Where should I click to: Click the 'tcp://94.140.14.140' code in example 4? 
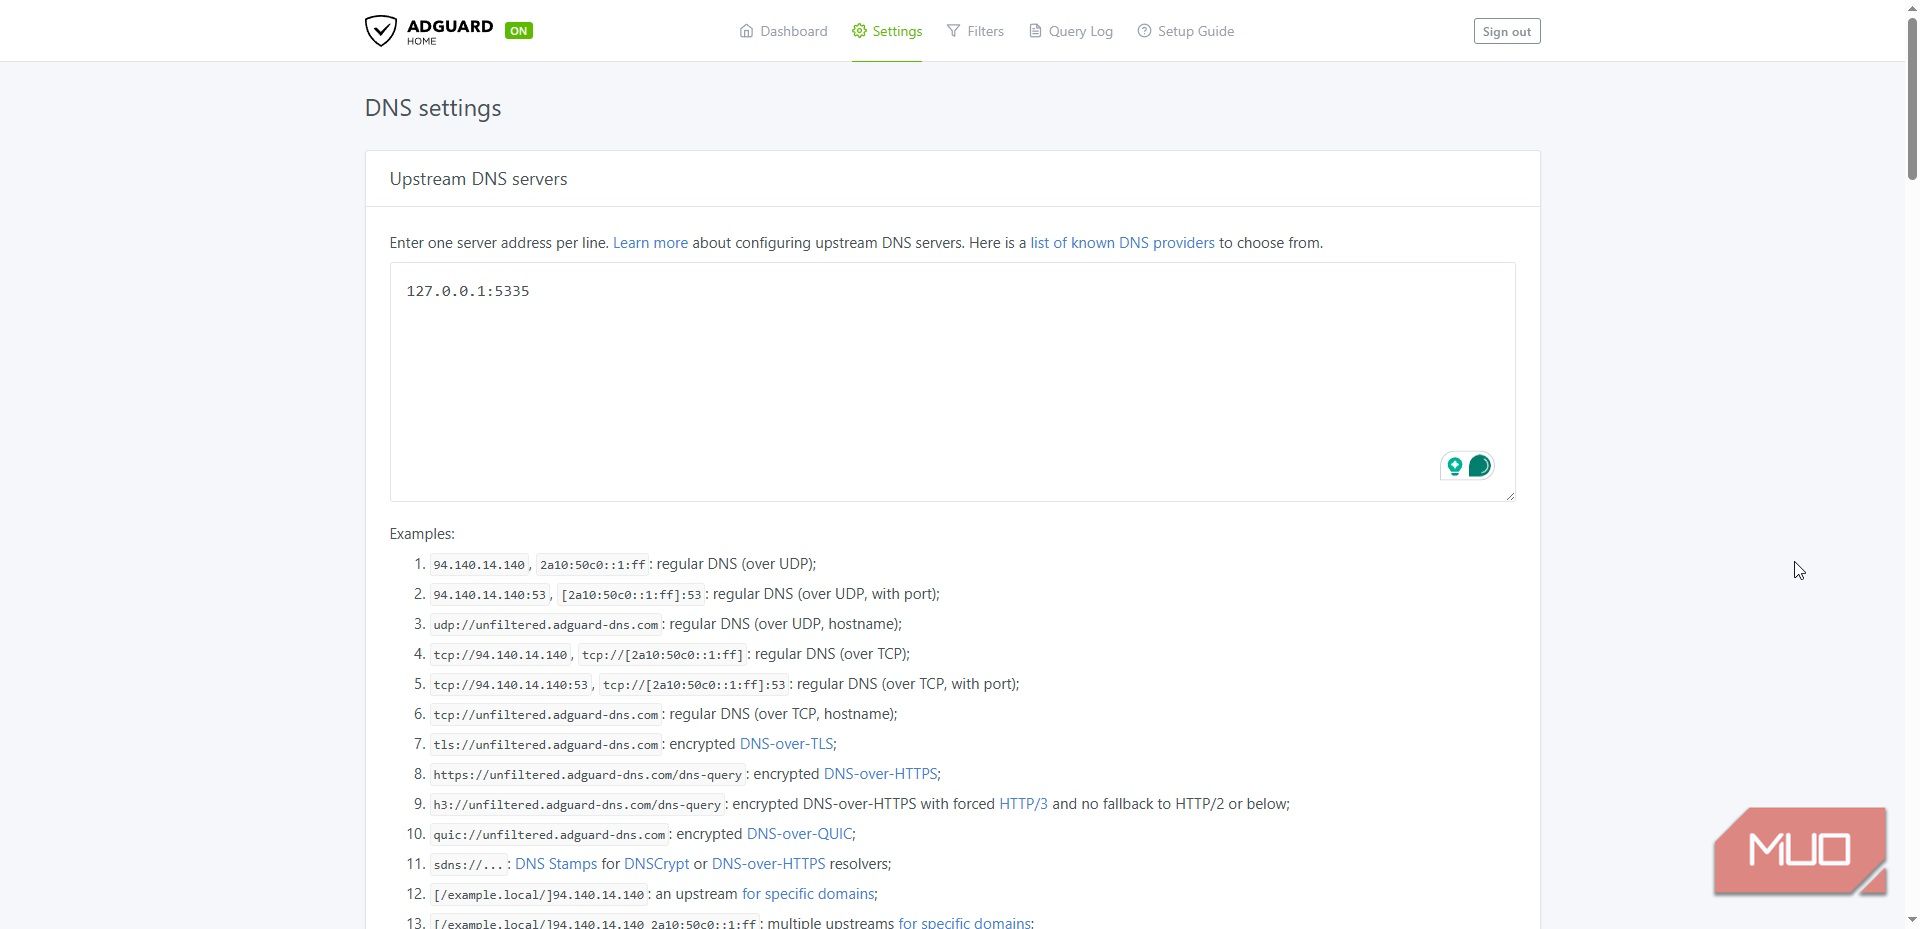point(500,655)
